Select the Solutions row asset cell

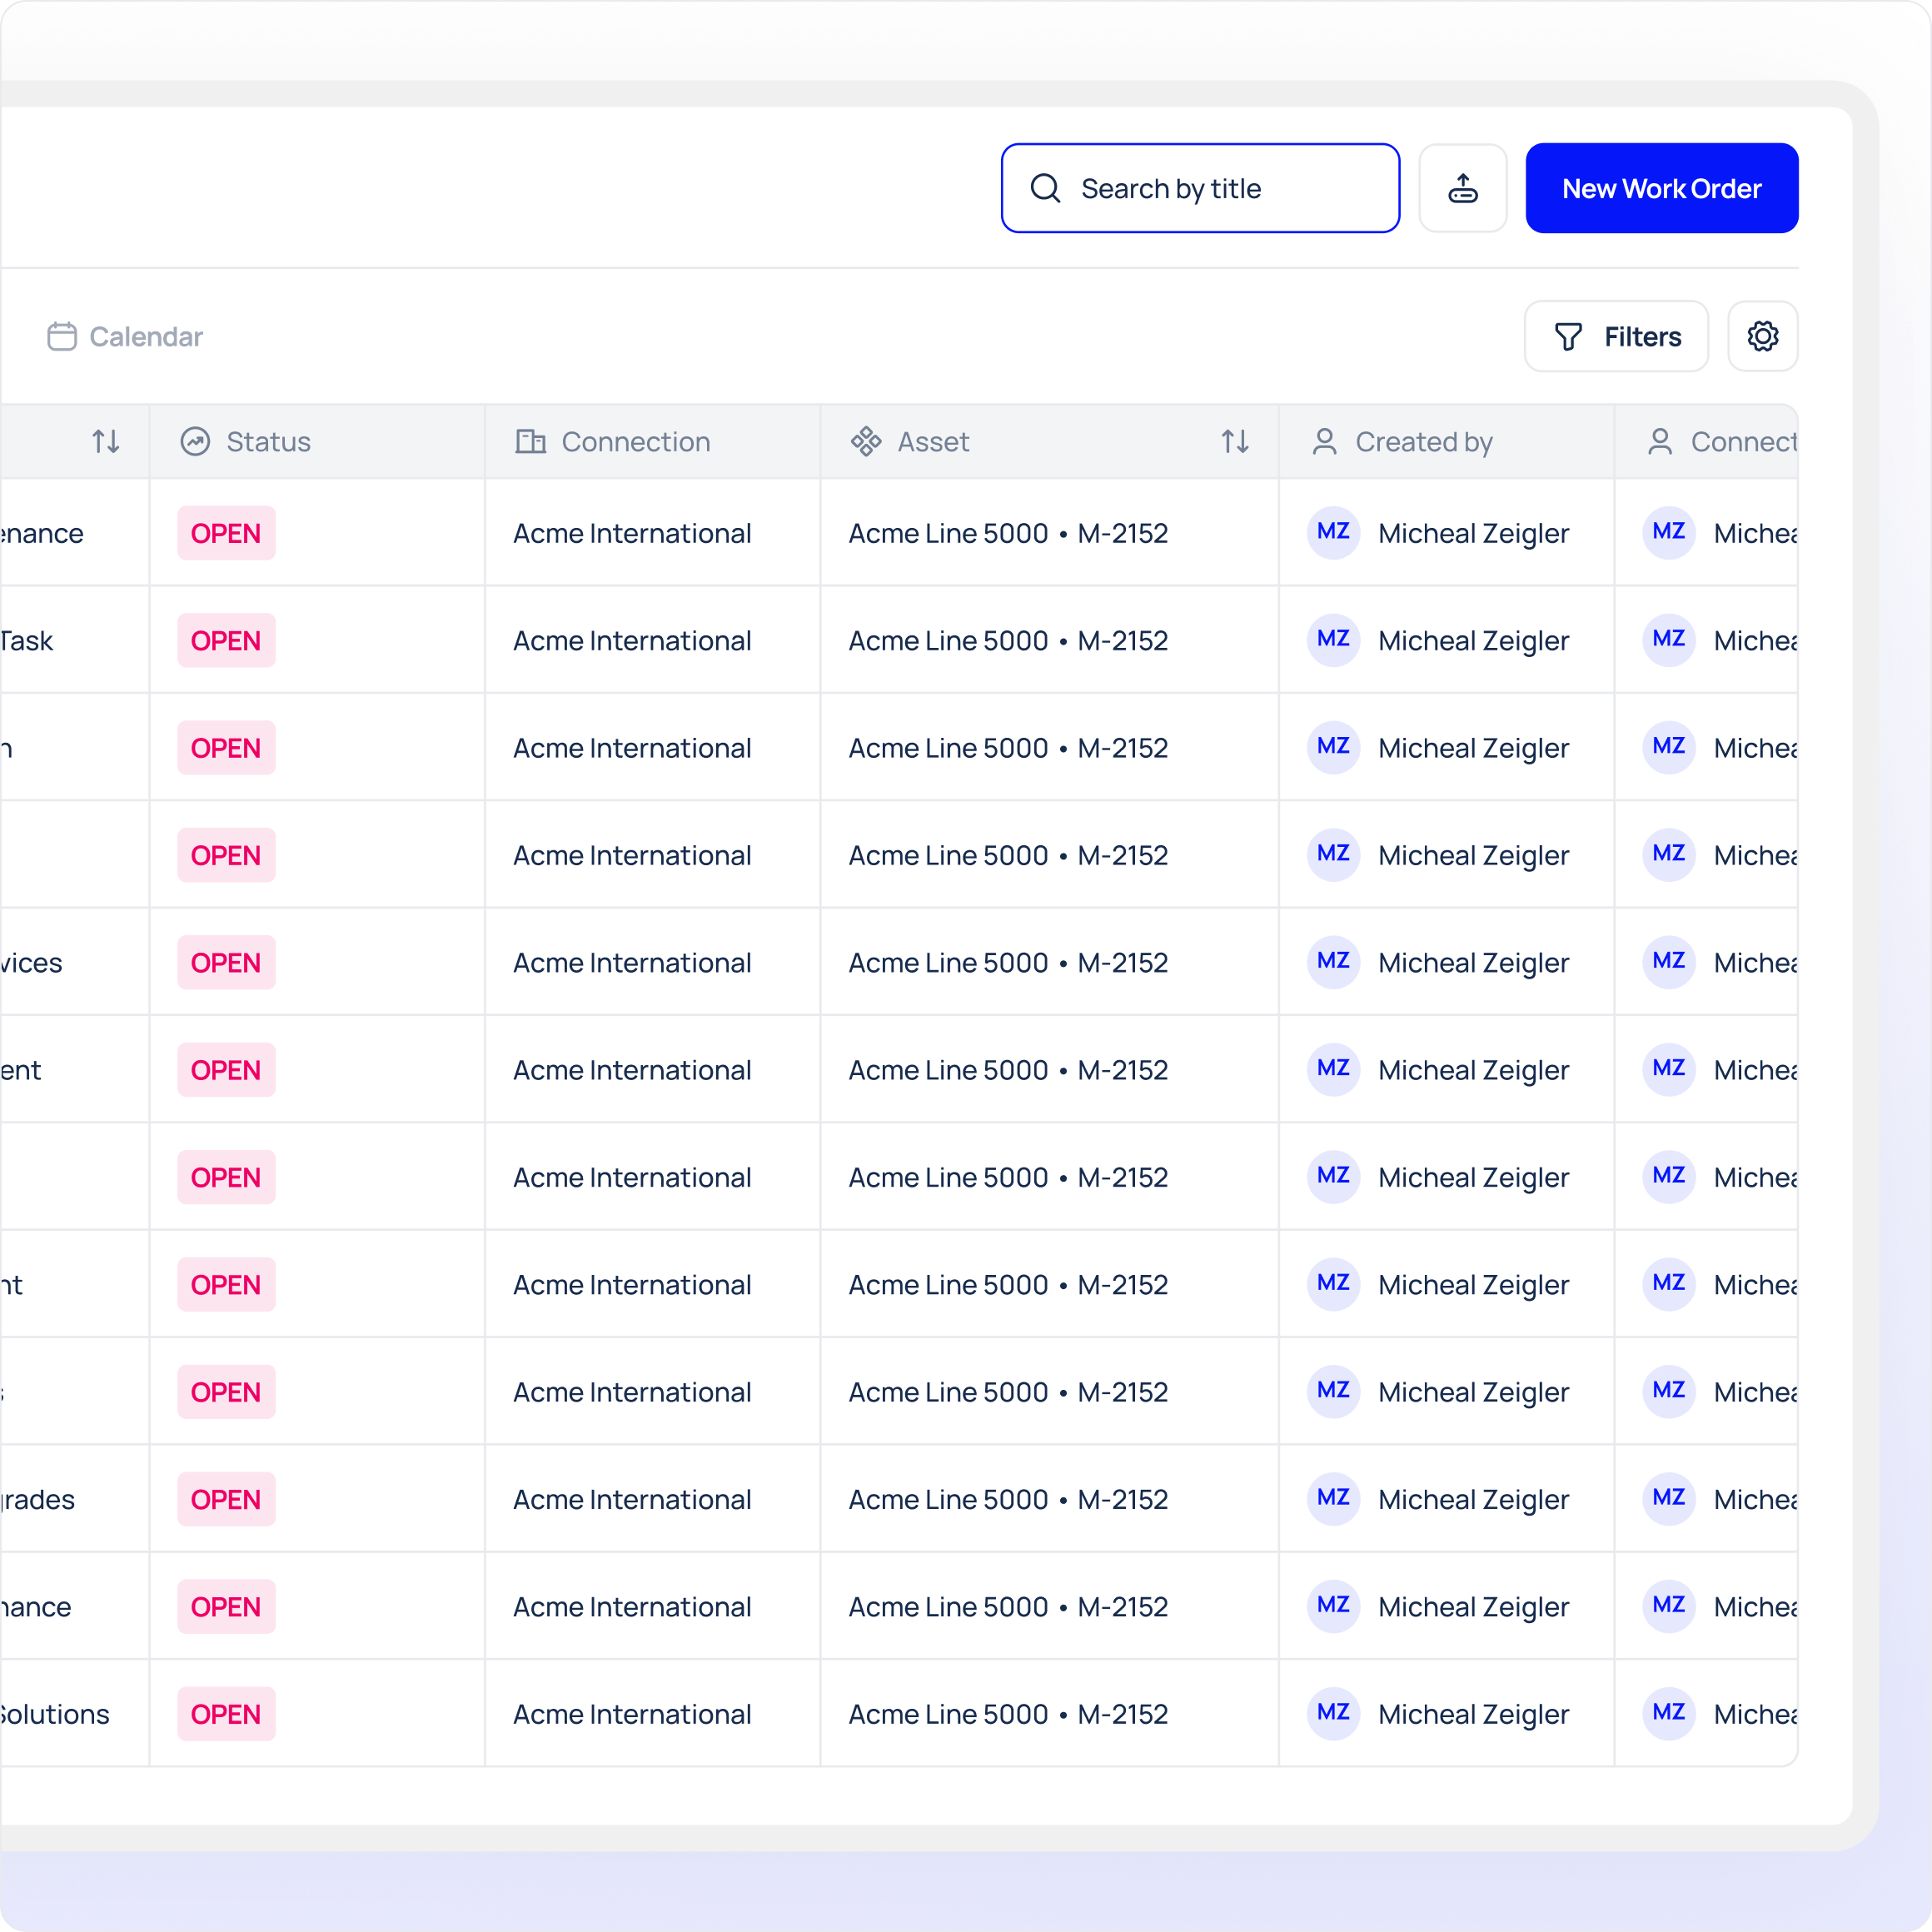(x=1007, y=1714)
